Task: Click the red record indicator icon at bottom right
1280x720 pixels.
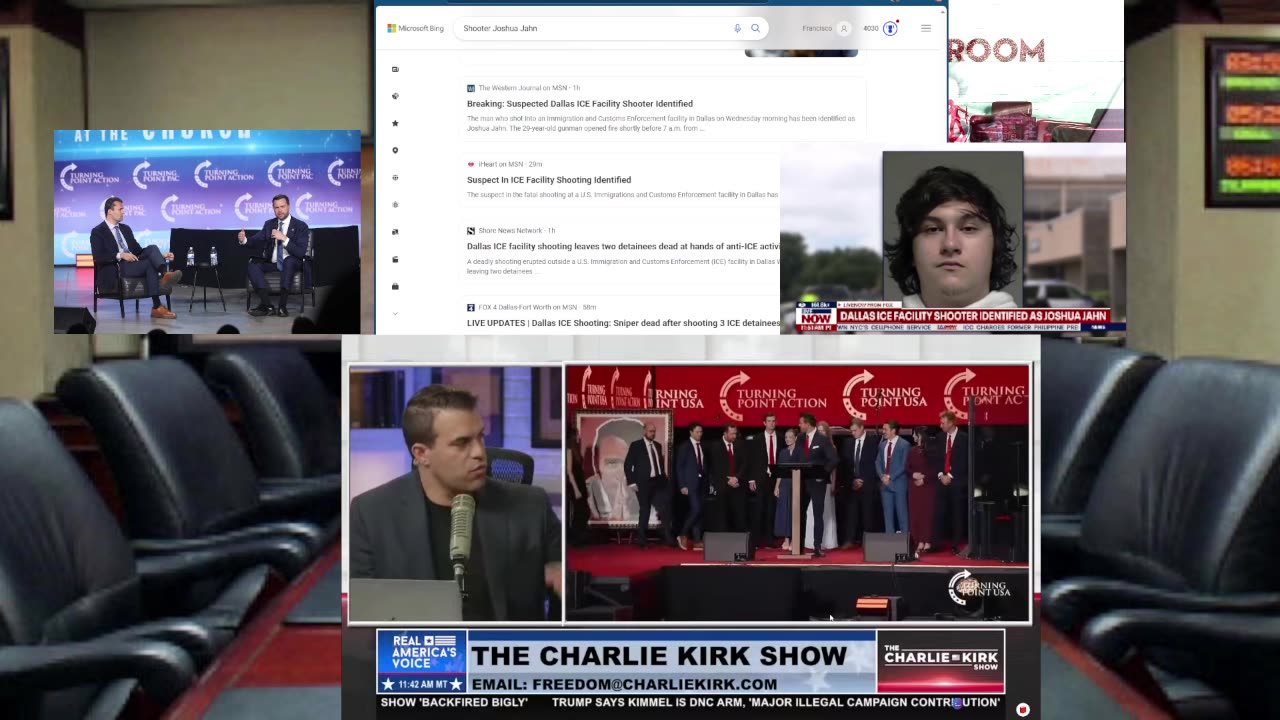Action: point(1022,710)
